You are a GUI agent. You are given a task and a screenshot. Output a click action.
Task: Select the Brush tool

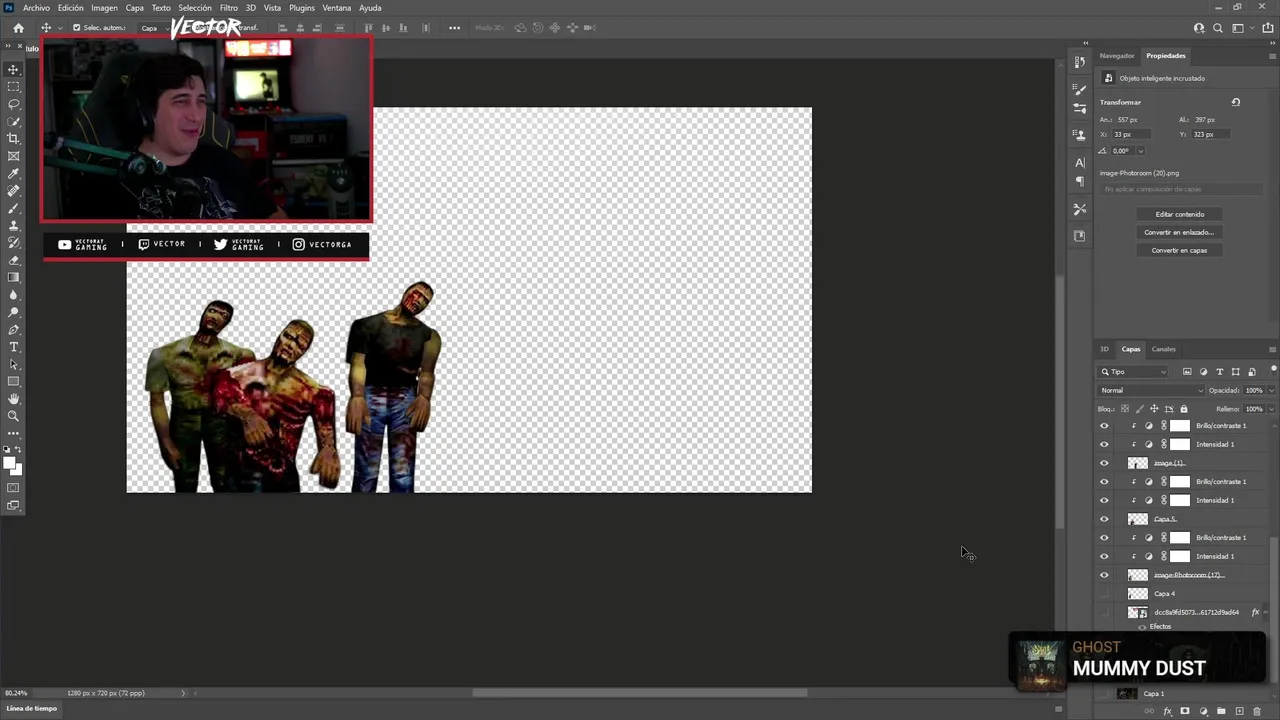14,208
